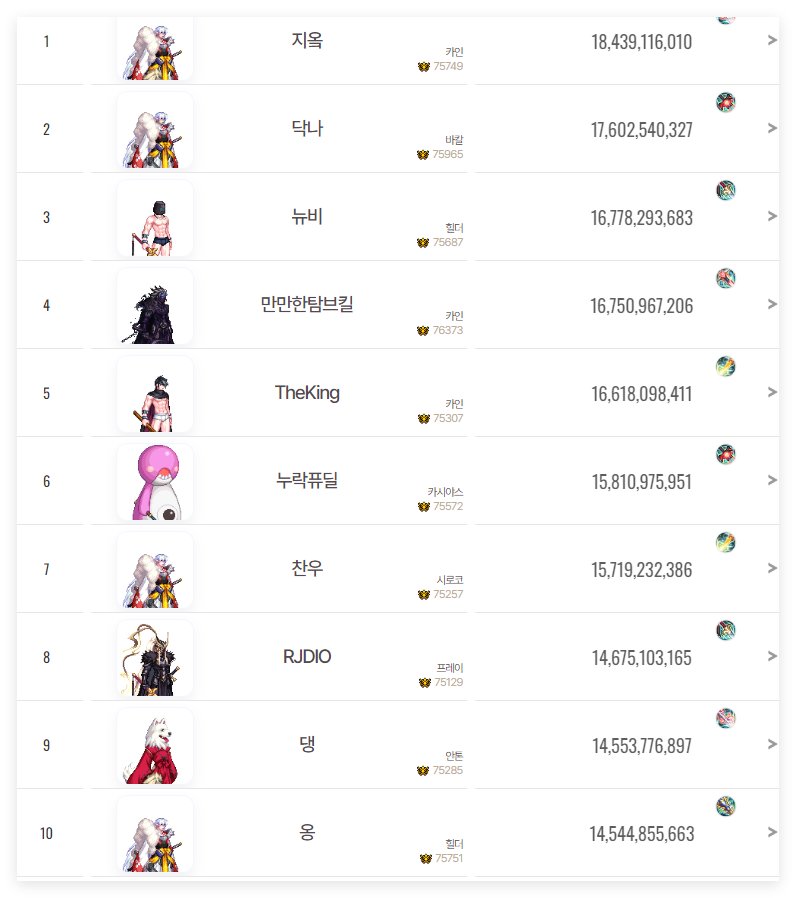Click the circular icon in TheKing's row
The width and height of the screenshot is (796, 898).
pos(726,367)
